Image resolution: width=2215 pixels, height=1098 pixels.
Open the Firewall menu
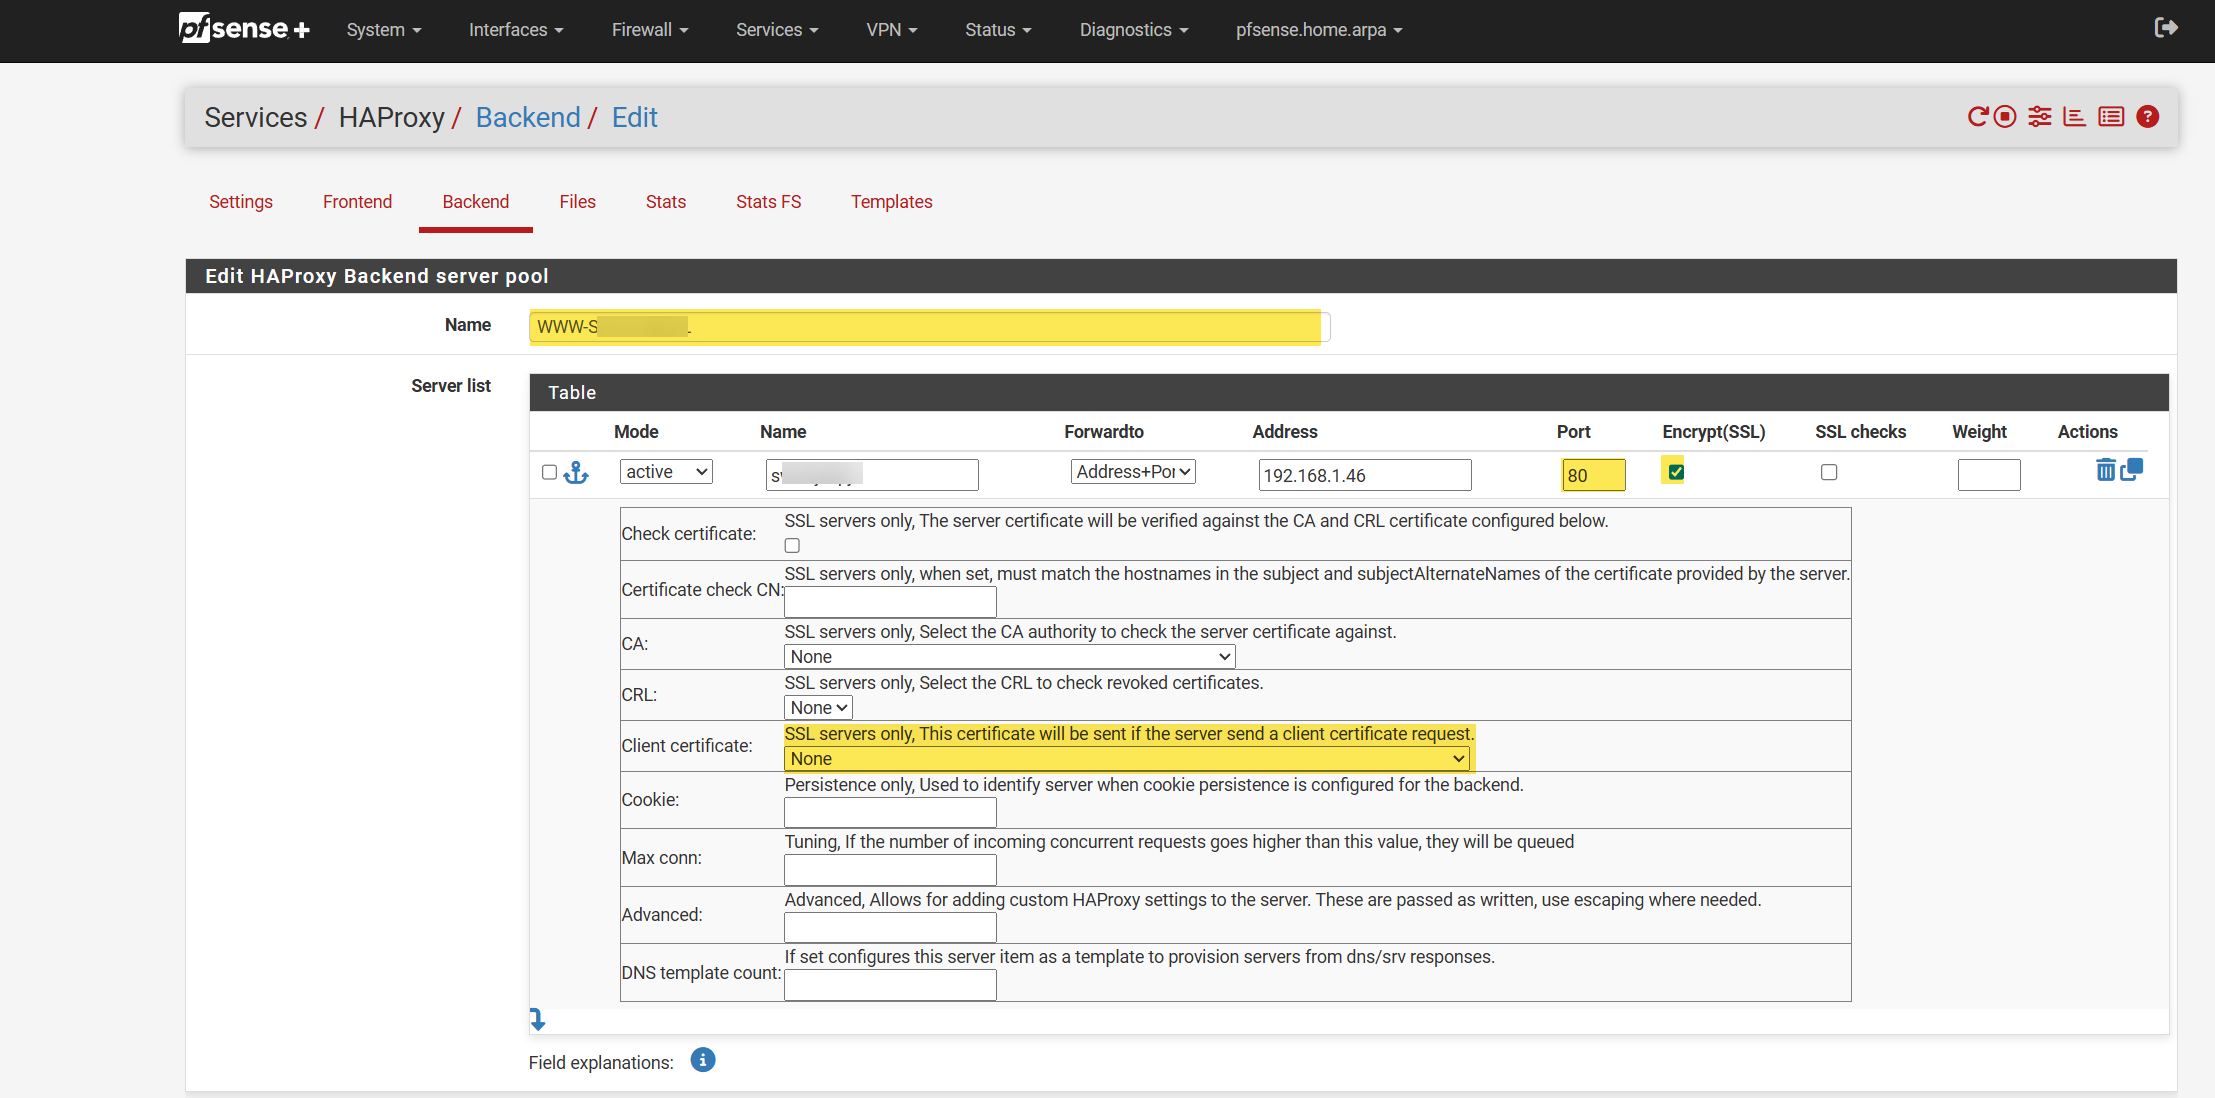(650, 30)
